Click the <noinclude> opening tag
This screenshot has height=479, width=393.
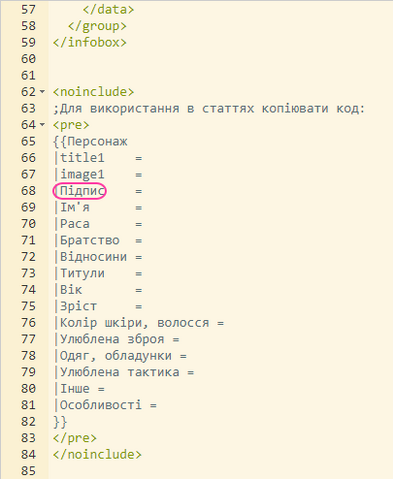[94, 92]
